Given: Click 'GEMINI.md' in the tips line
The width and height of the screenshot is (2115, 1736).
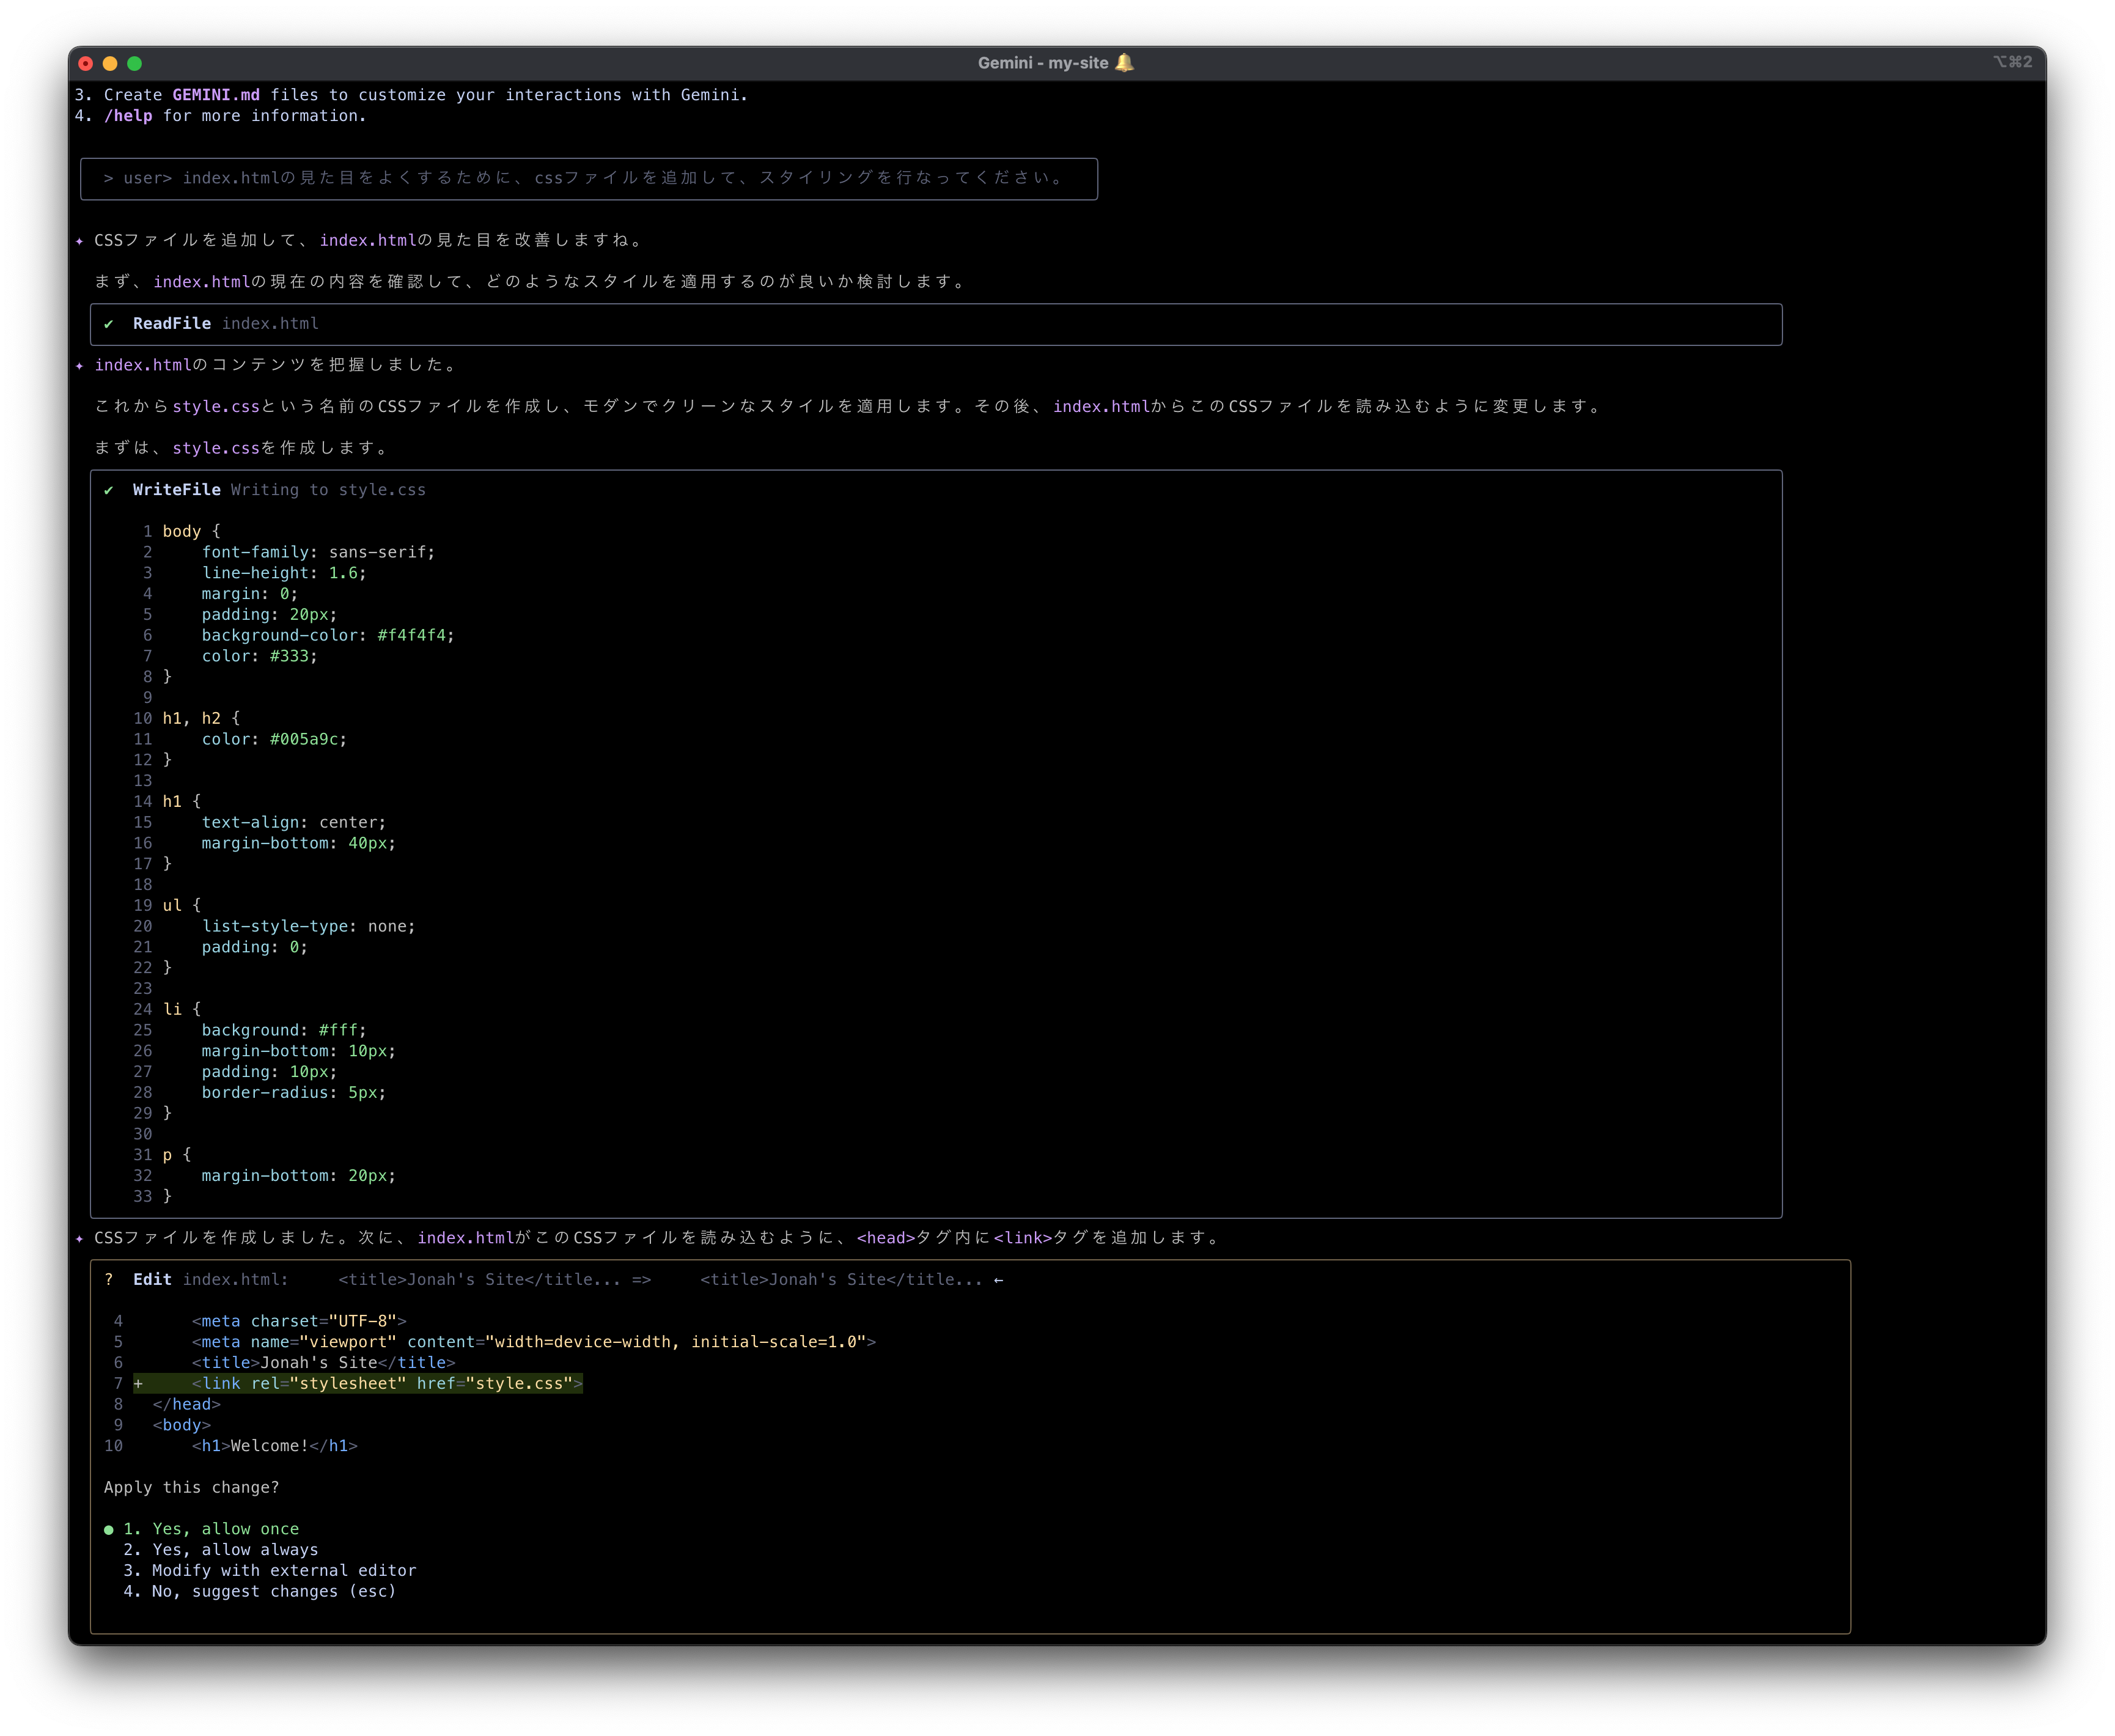Looking at the screenshot, I should point(215,94).
